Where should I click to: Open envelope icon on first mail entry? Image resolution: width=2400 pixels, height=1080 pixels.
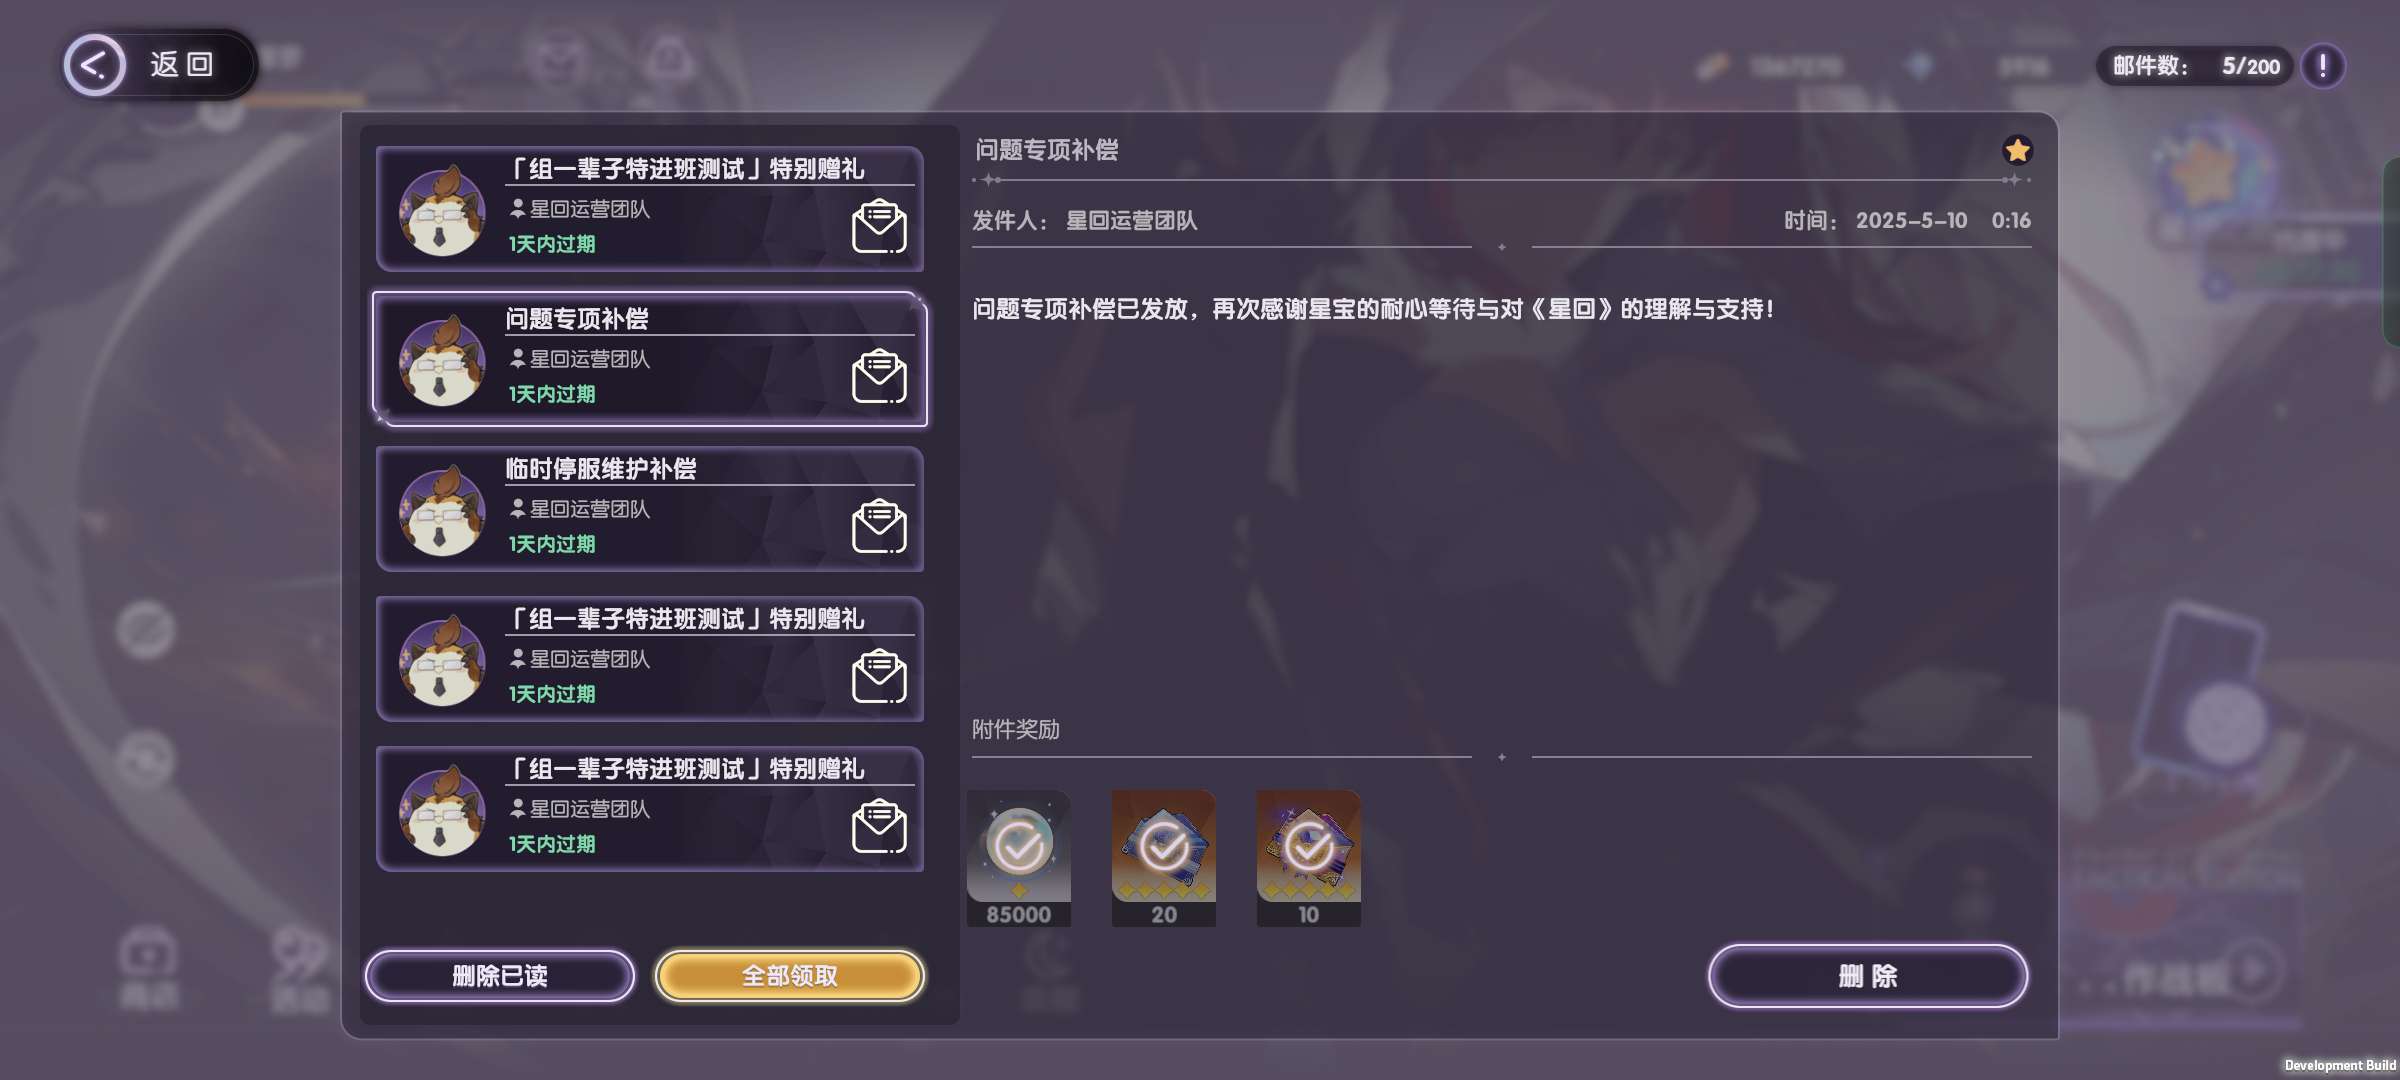tap(879, 227)
